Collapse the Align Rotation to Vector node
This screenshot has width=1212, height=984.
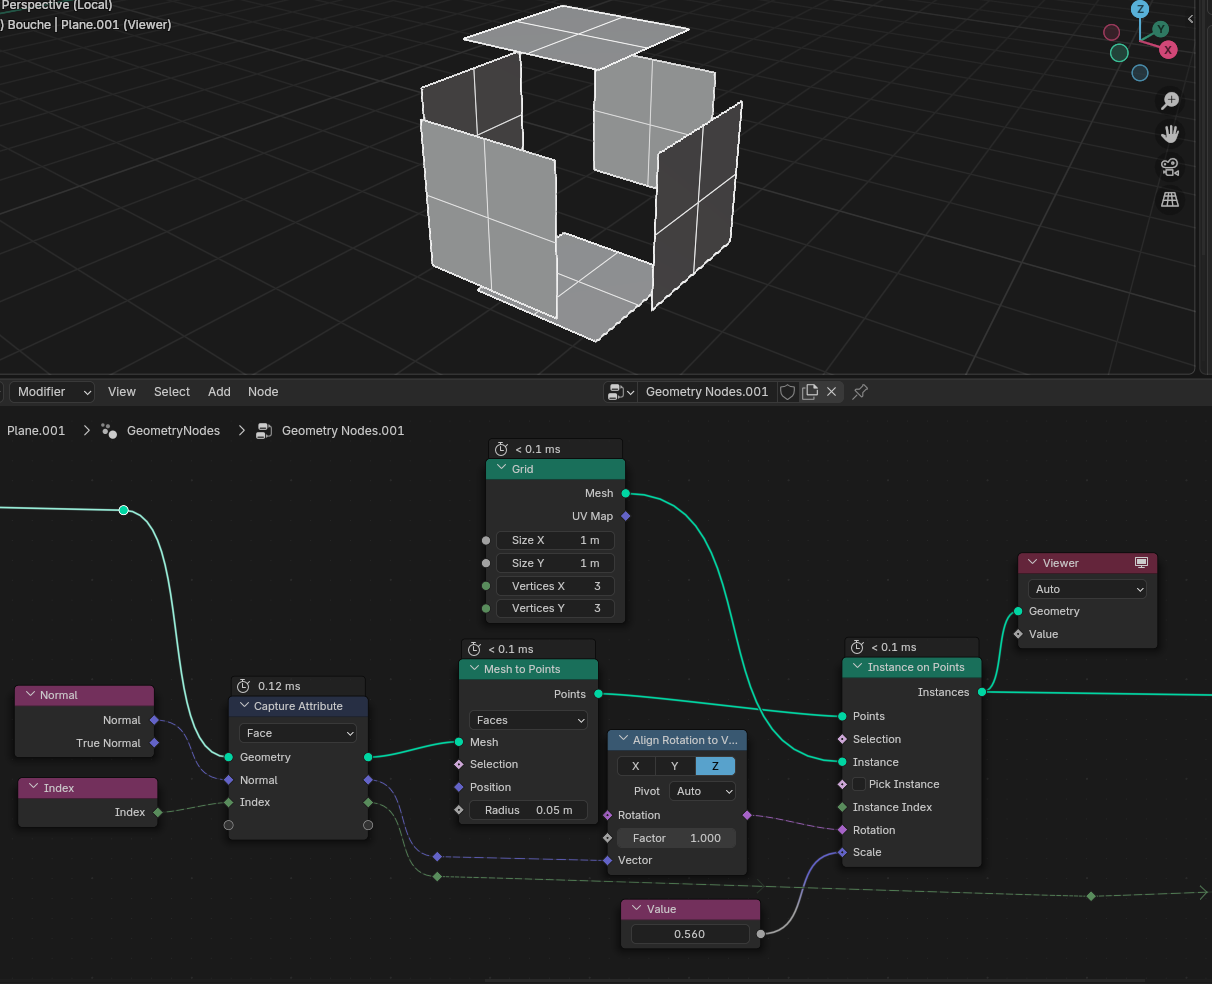coord(623,740)
